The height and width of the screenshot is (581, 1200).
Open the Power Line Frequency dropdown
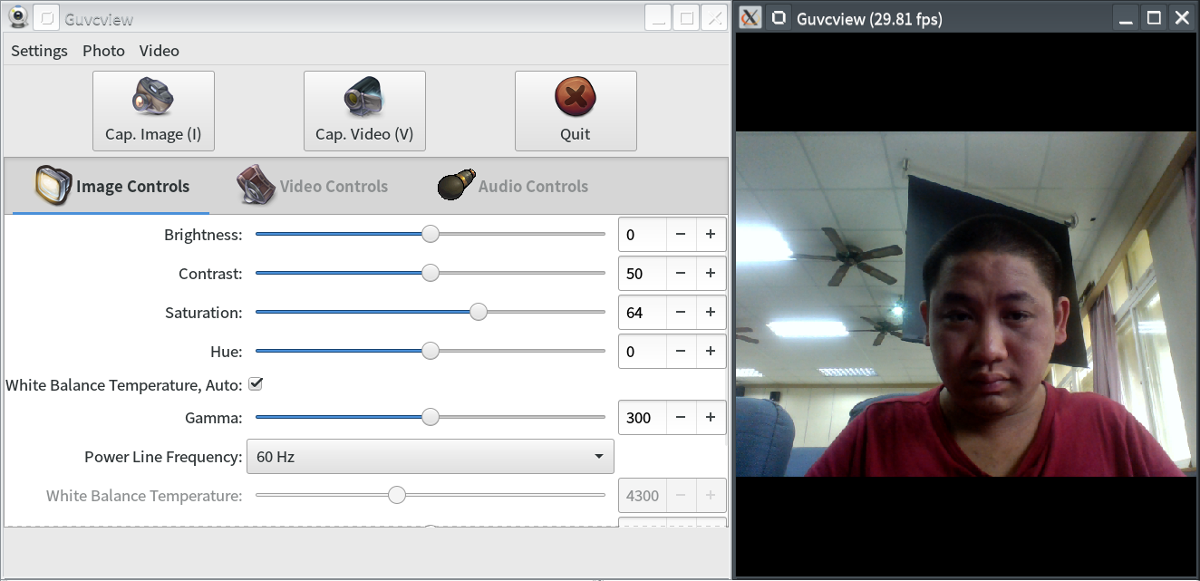pos(430,457)
